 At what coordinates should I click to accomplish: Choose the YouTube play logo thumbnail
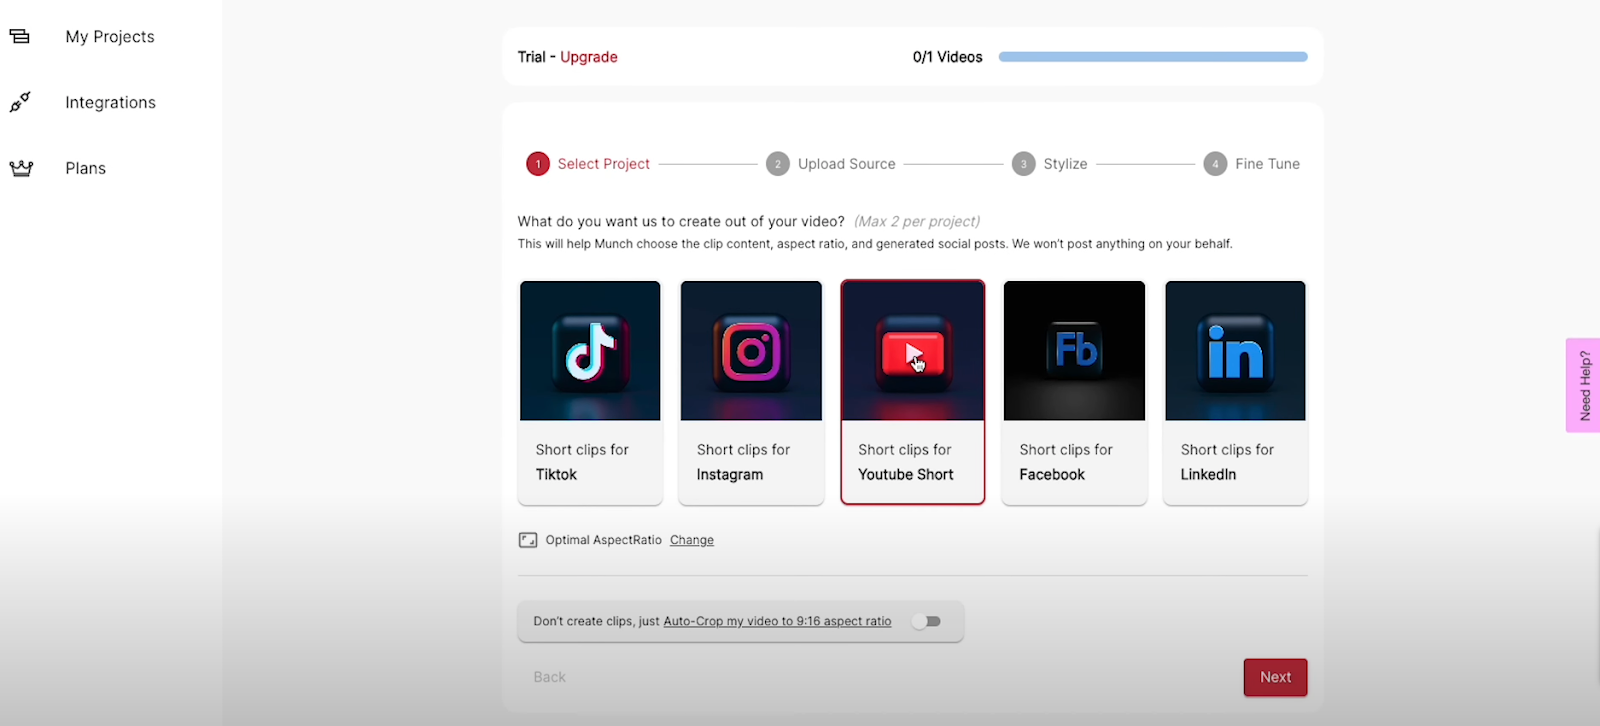(913, 351)
